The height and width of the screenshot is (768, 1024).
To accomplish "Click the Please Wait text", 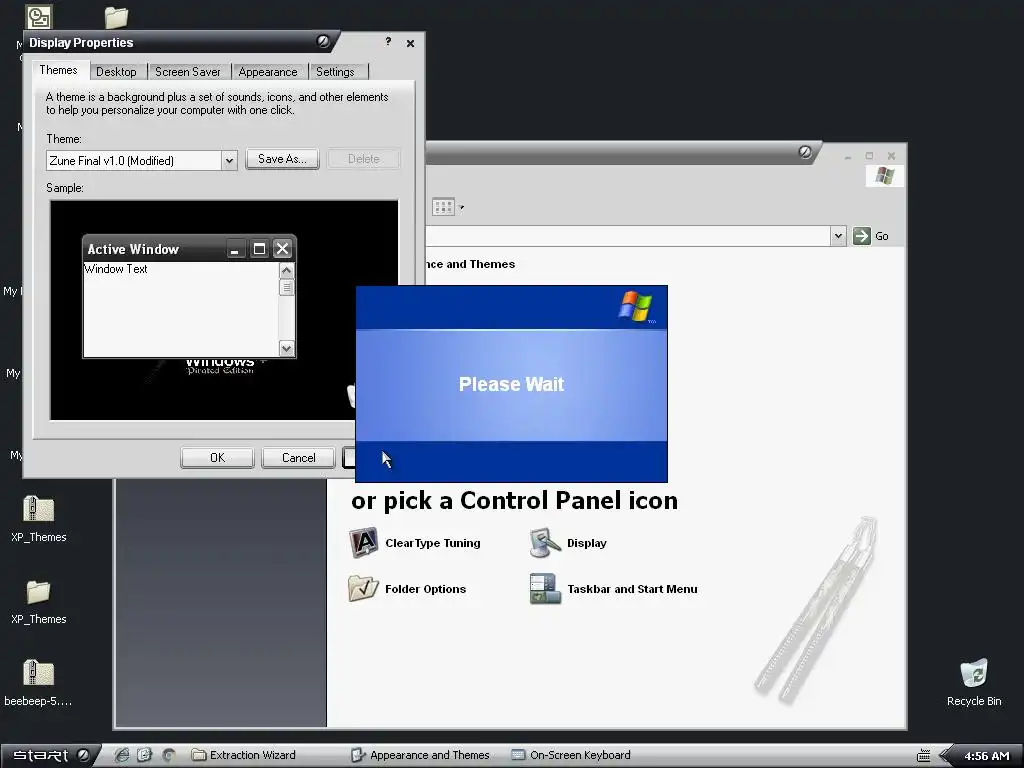I will pos(511,384).
